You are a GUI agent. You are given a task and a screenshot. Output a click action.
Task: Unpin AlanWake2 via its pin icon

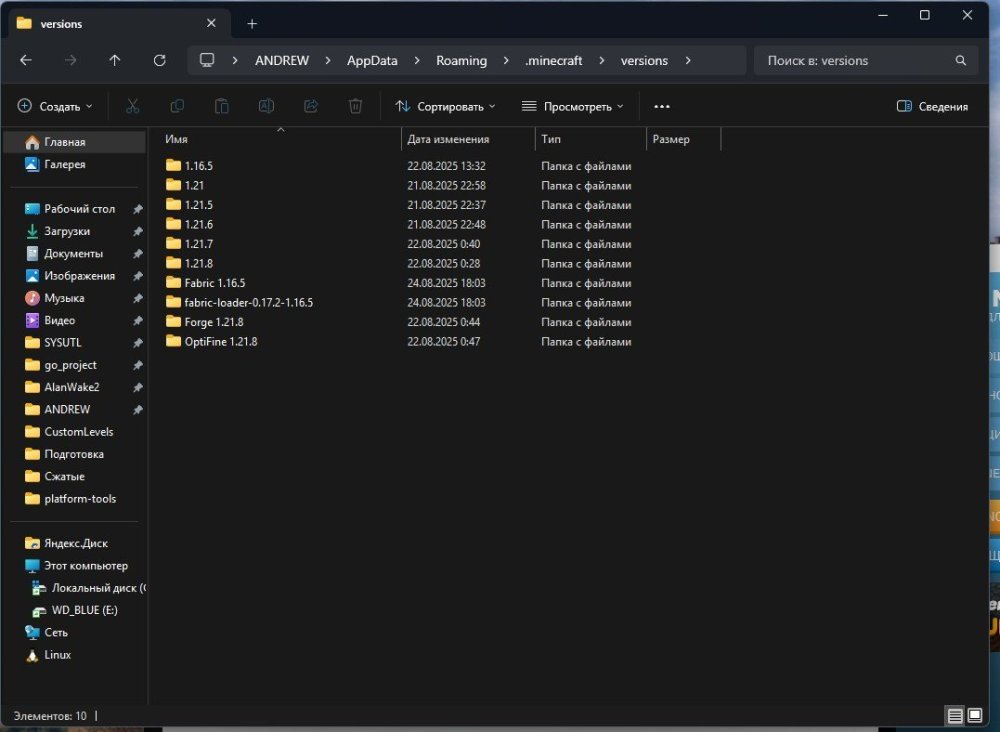coord(137,388)
